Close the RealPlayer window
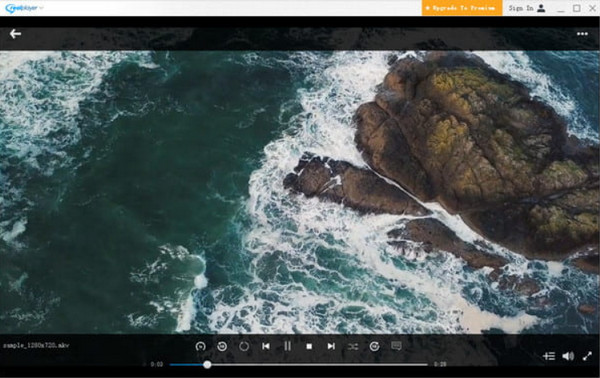Image resolution: width=600 pixels, height=378 pixels. tap(592, 8)
